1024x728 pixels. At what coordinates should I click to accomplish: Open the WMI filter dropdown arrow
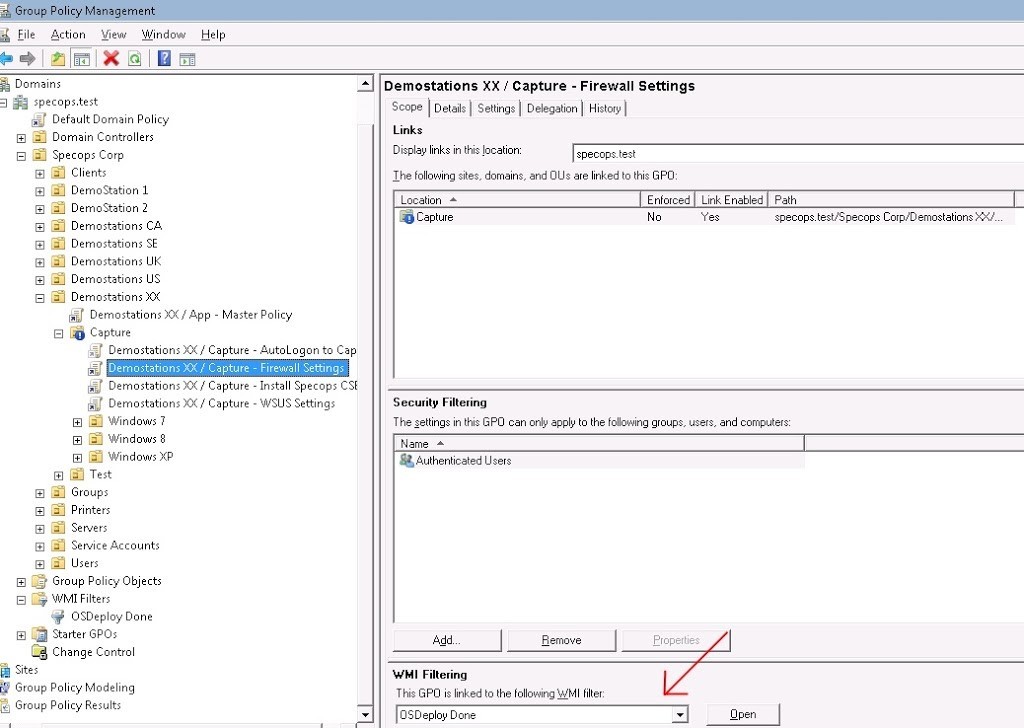point(680,714)
